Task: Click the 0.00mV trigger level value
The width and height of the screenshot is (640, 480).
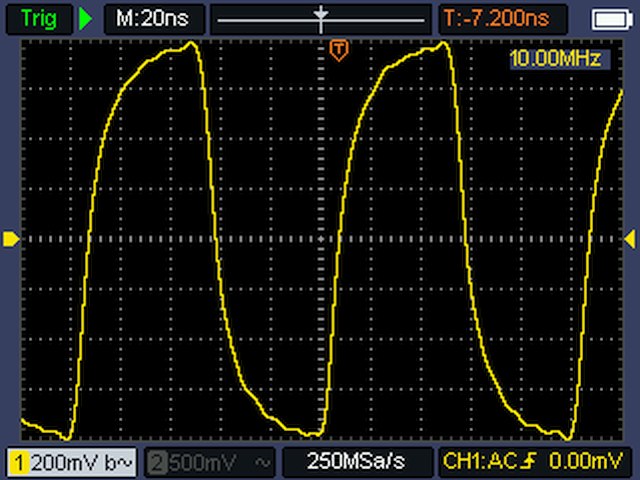Action: [586, 462]
